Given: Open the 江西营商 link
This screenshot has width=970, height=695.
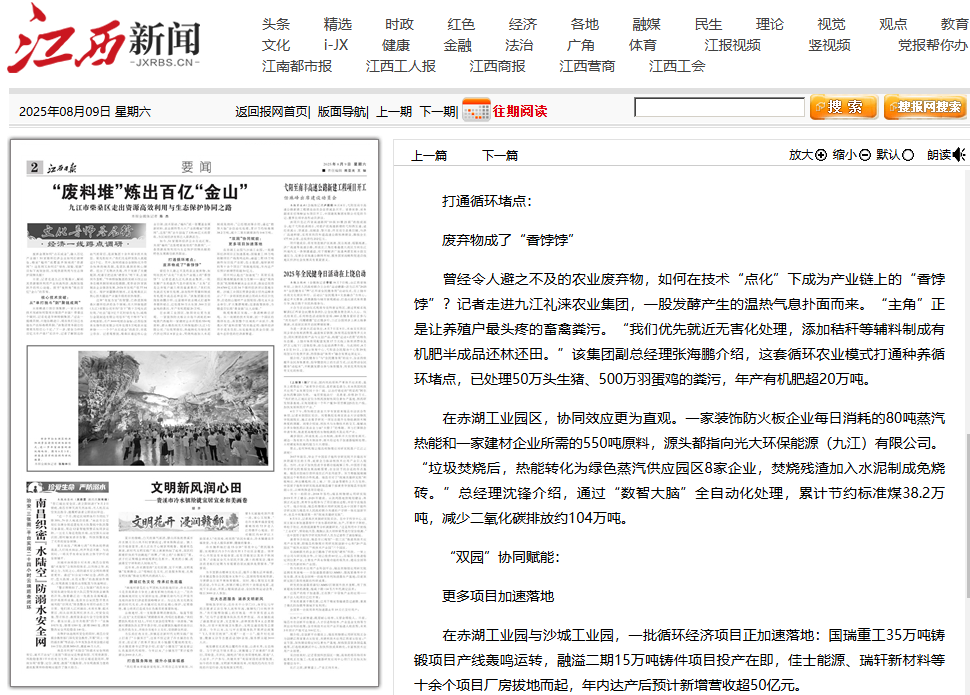Looking at the screenshot, I should tap(587, 66).
